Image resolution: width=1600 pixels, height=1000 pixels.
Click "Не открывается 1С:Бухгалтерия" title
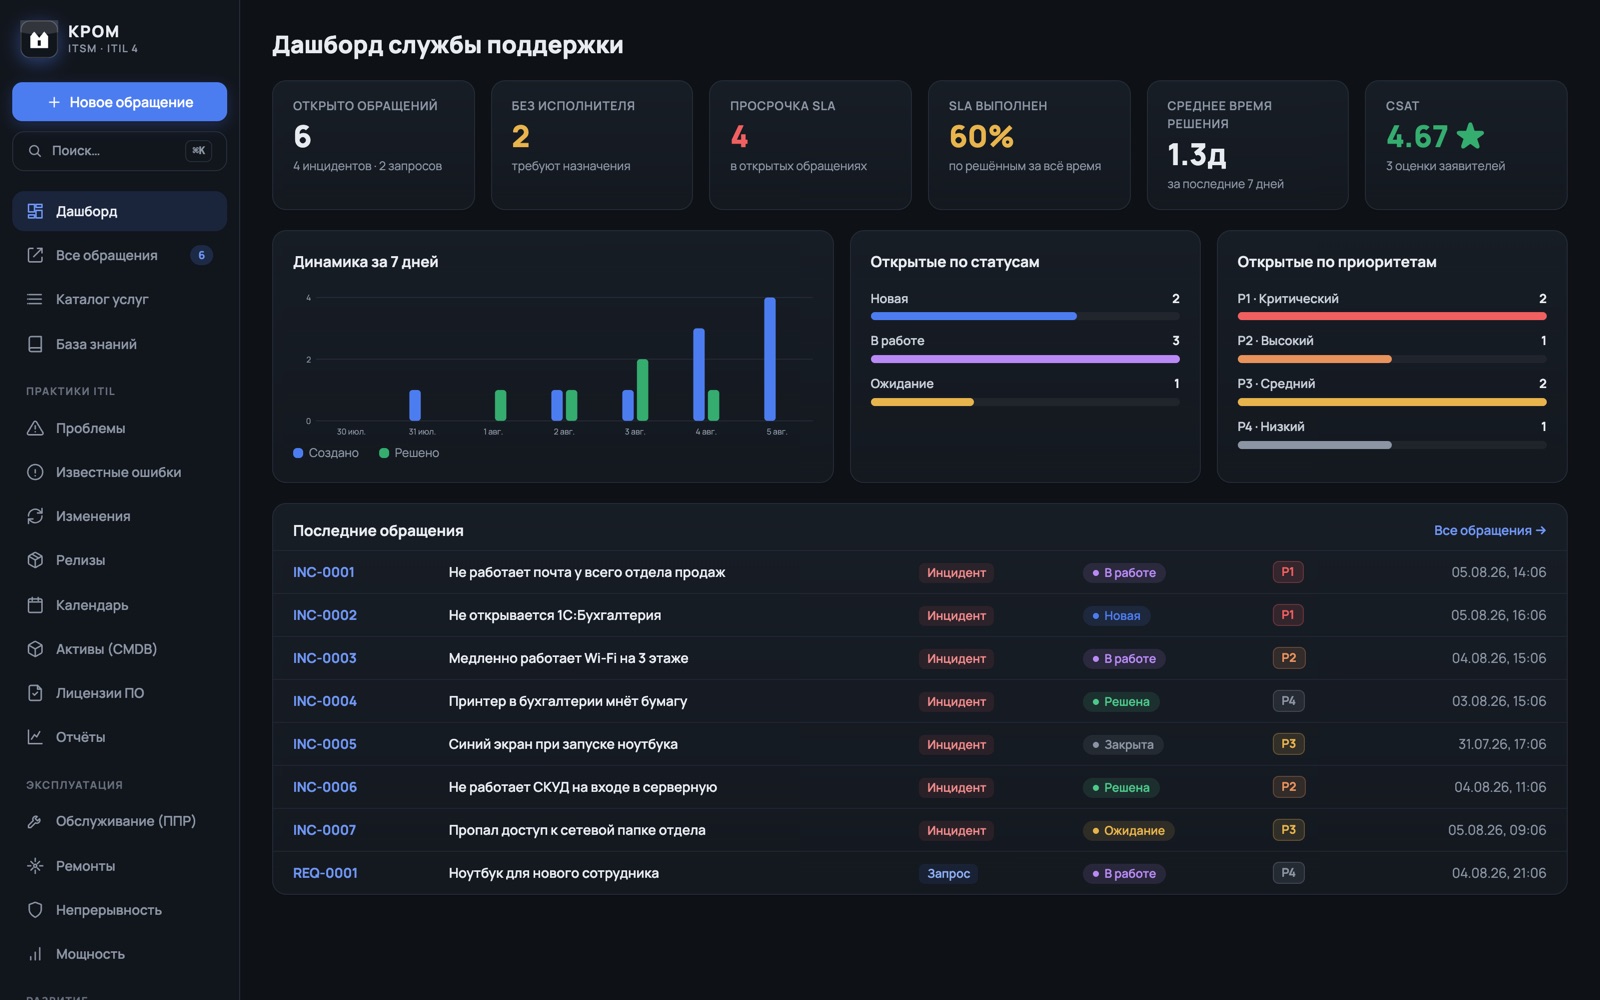click(555, 615)
